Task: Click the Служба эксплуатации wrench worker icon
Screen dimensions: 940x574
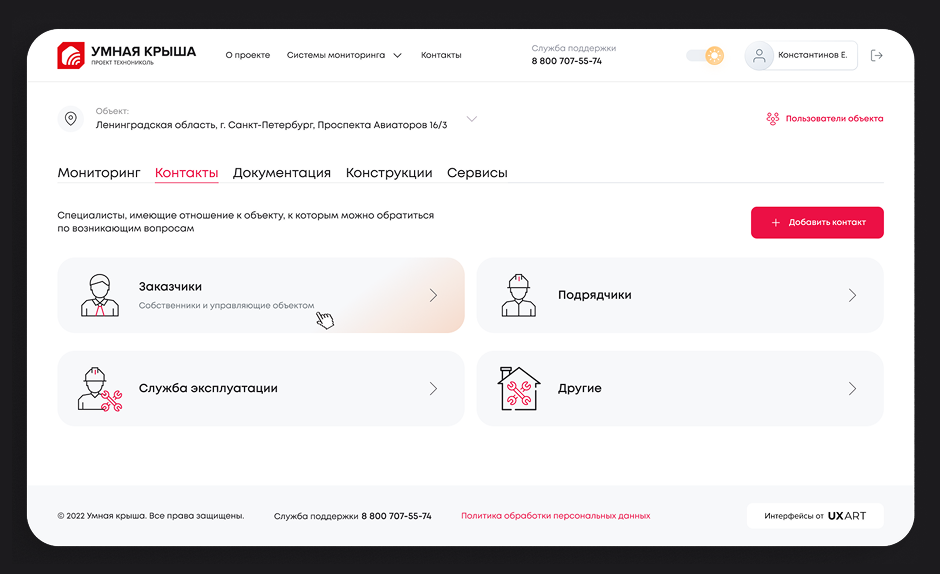Action: click(x=99, y=388)
